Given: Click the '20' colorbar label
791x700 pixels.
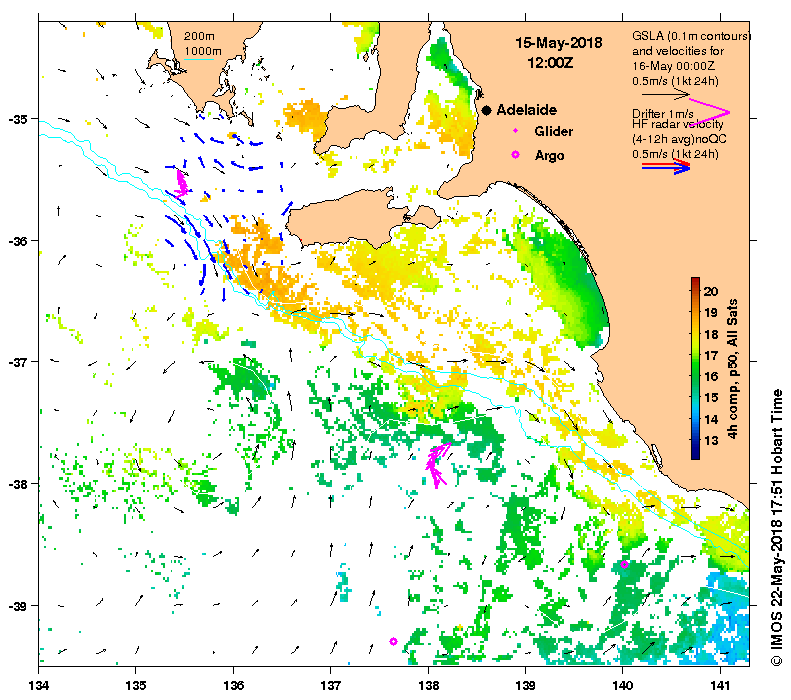Looking at the screenshot, I should [711, 291].
